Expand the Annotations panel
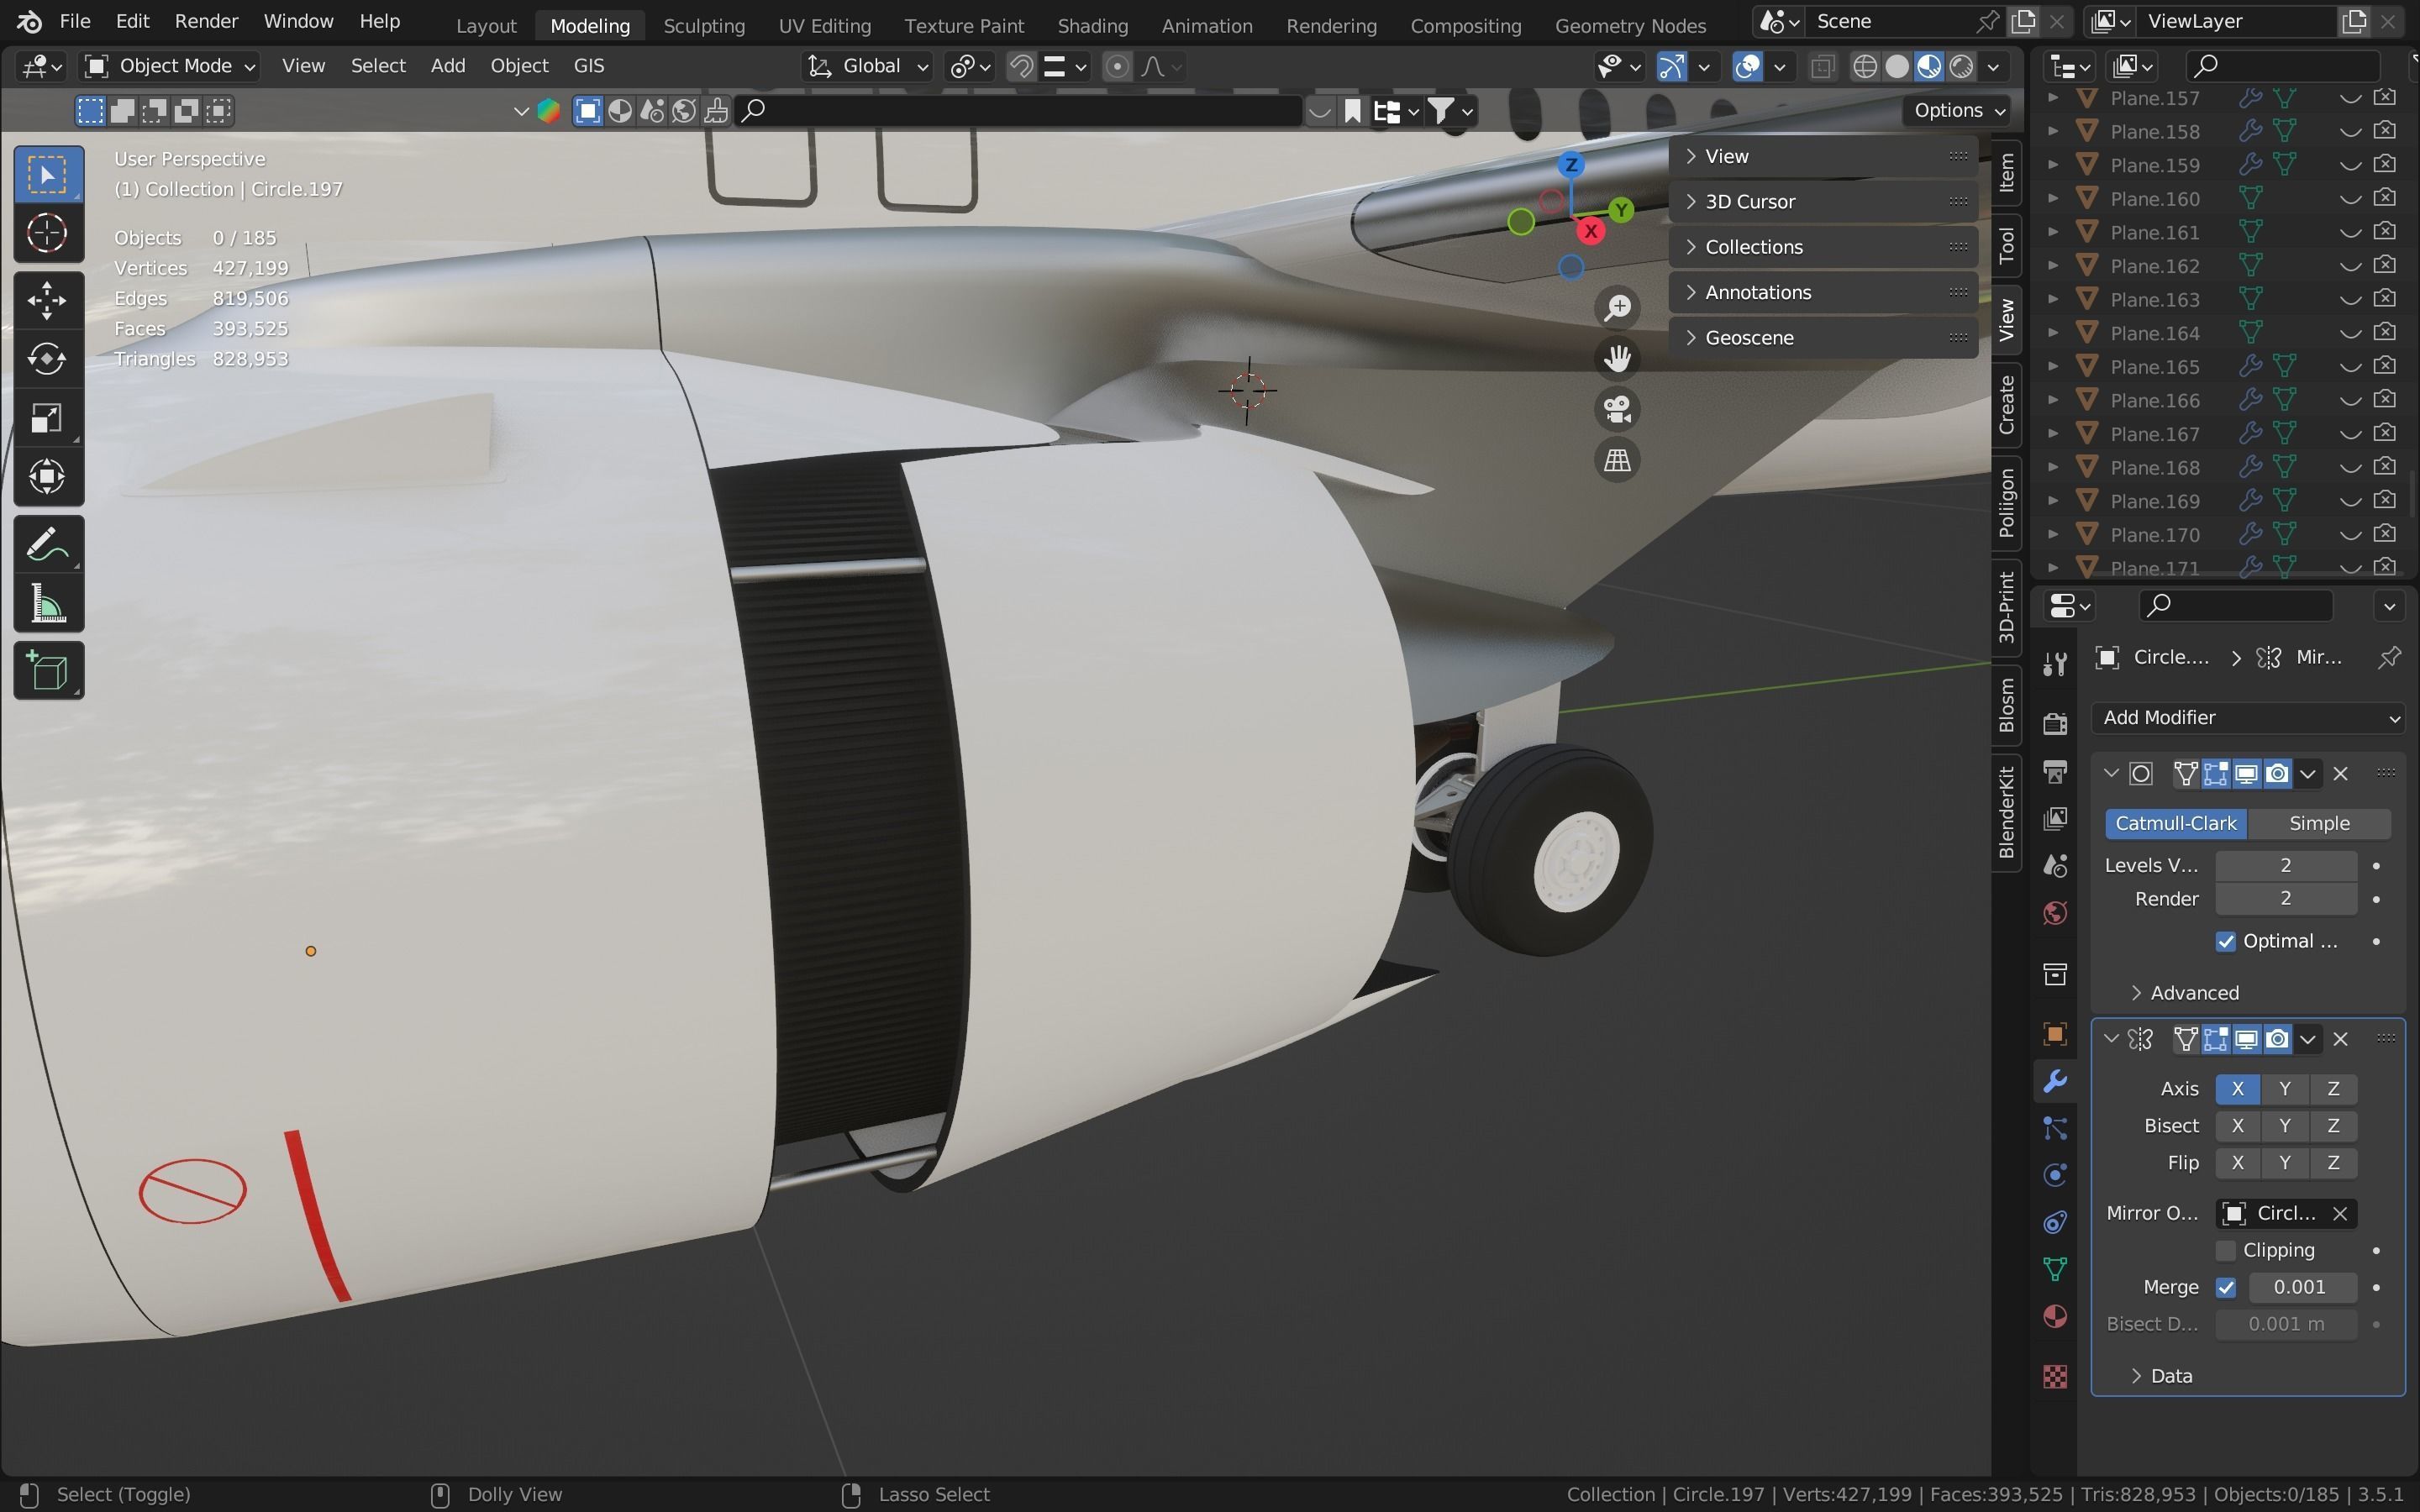Screen dimensions: 2420x1512 [1823, 292]
